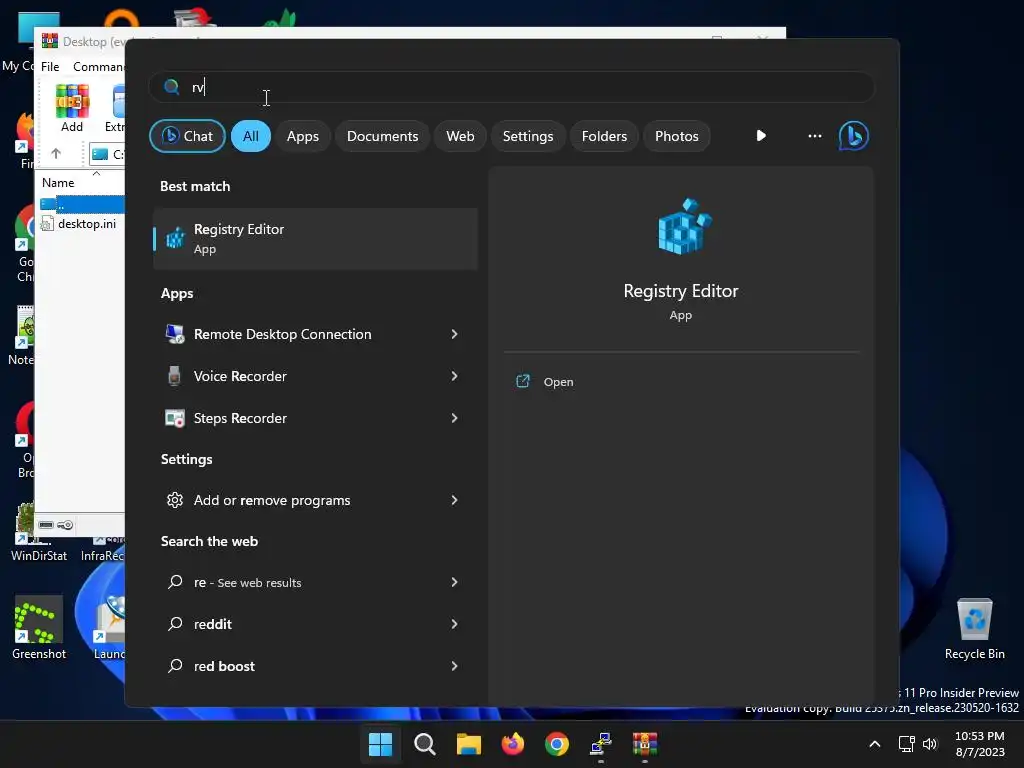Select 're - See web results' suggestion
1024x768 pixels.
click(x=315, y=583)
